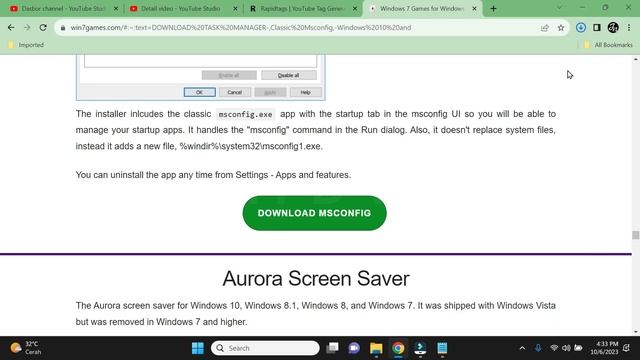Click microphone icon in system tray
Screen dimensions: 640x360
click(538, 348)
